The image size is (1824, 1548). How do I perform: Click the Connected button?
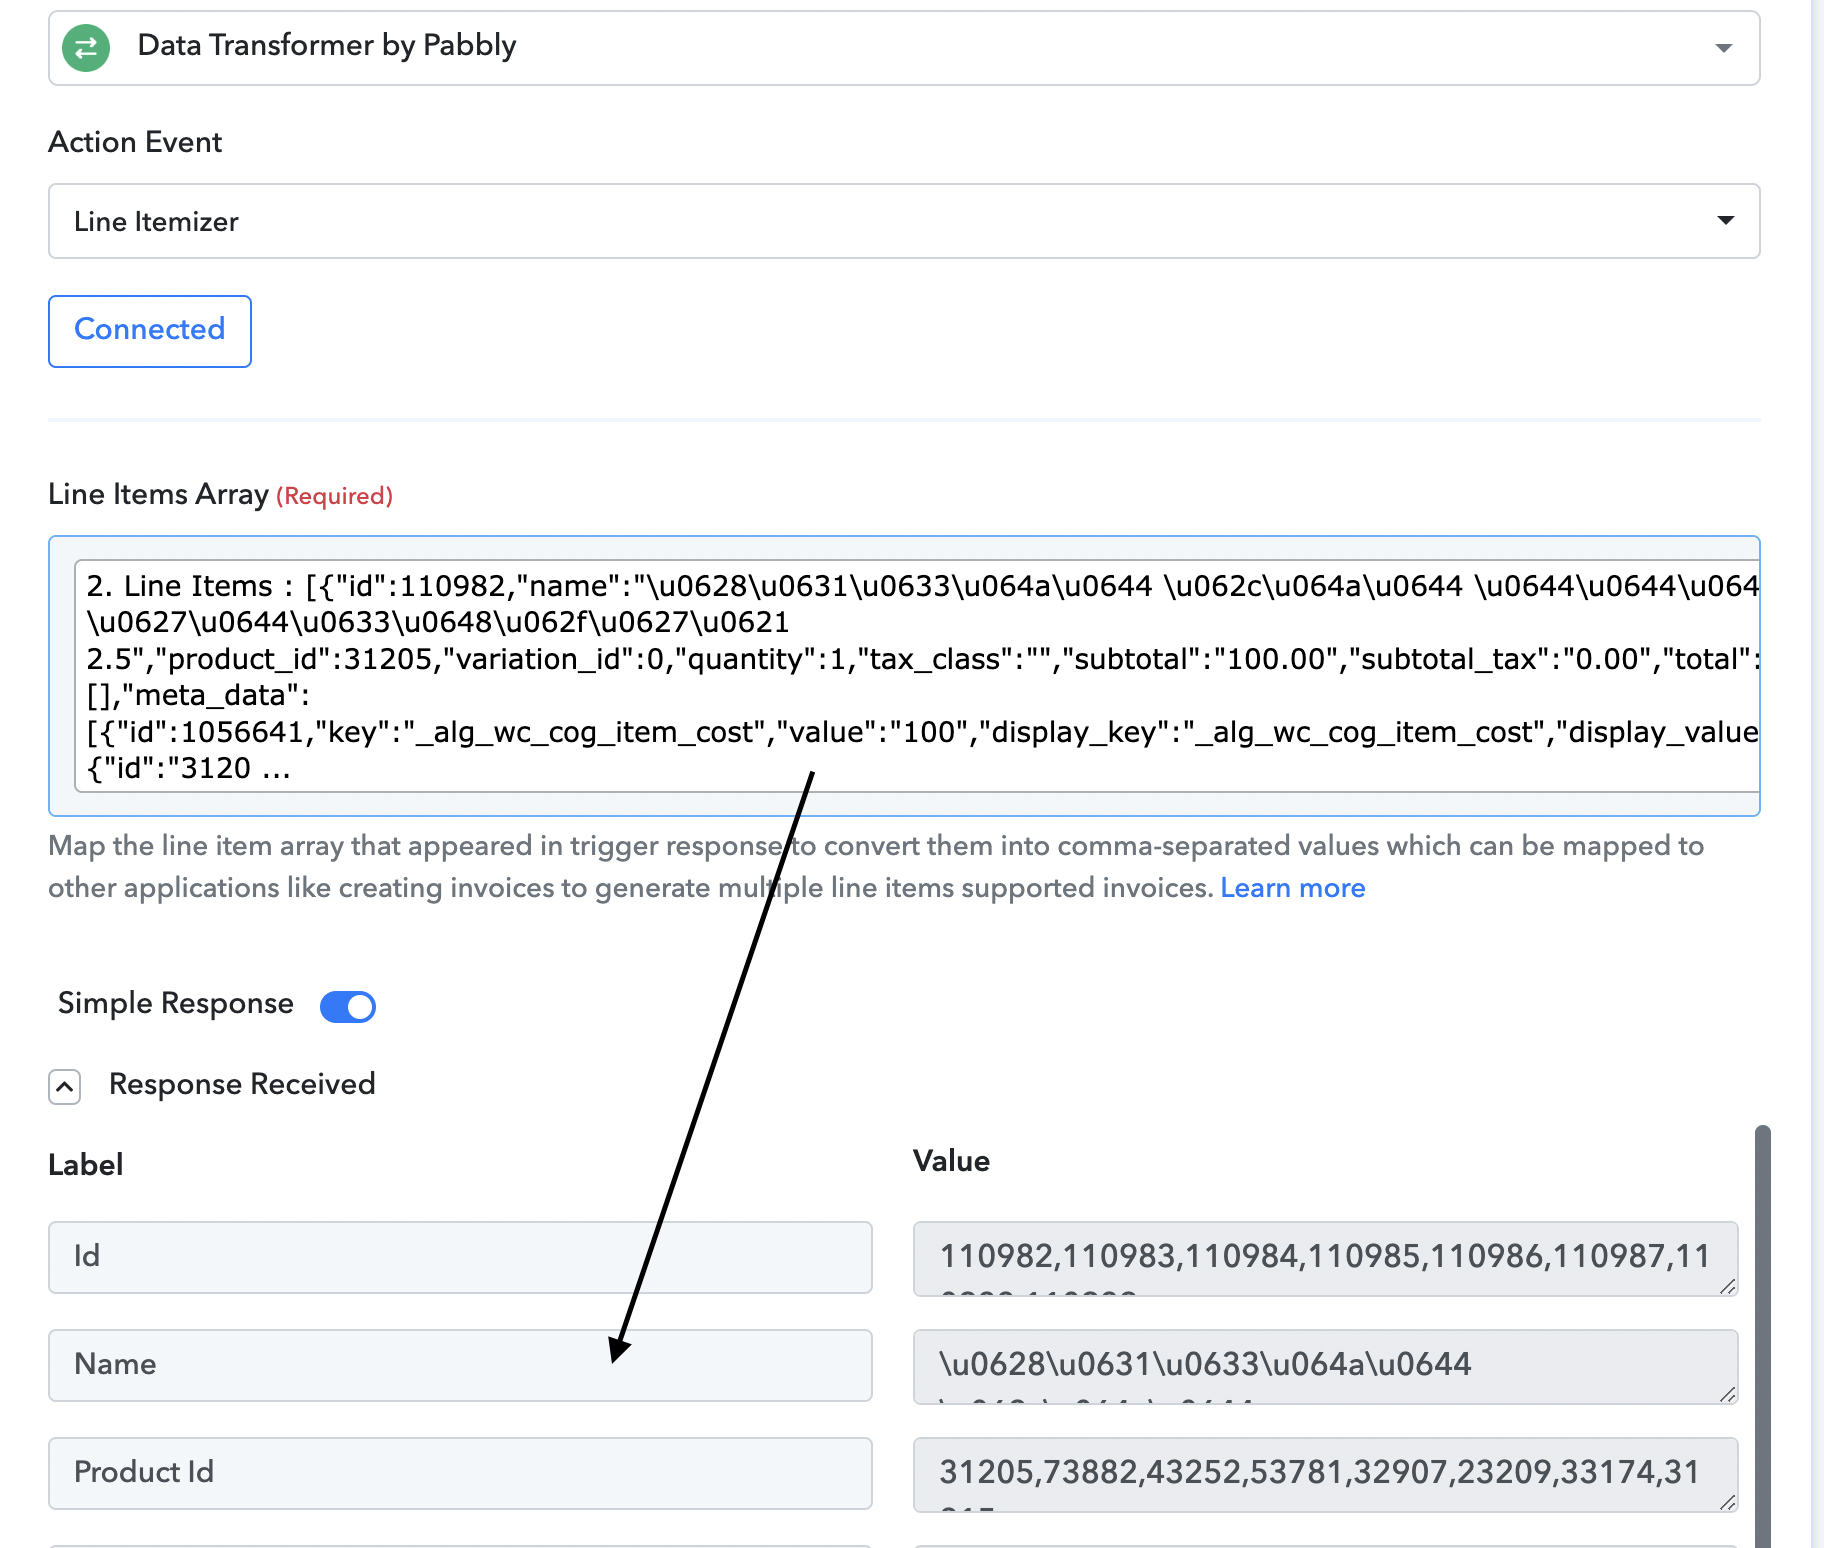(150, 331)
